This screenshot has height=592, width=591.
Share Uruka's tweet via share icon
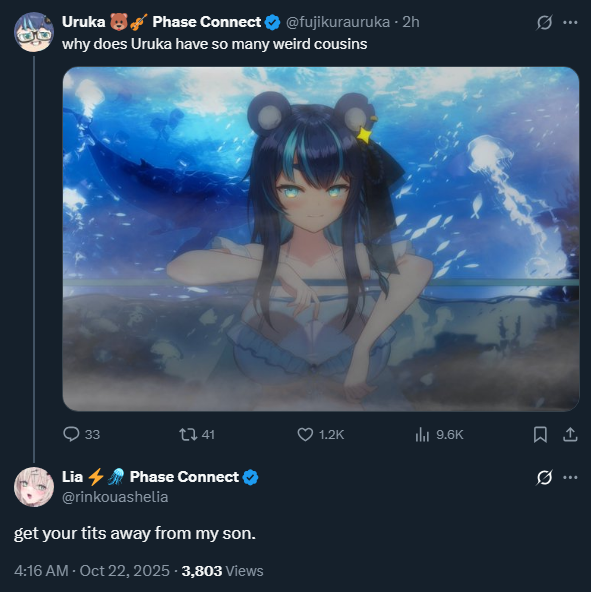coord(570,434)
